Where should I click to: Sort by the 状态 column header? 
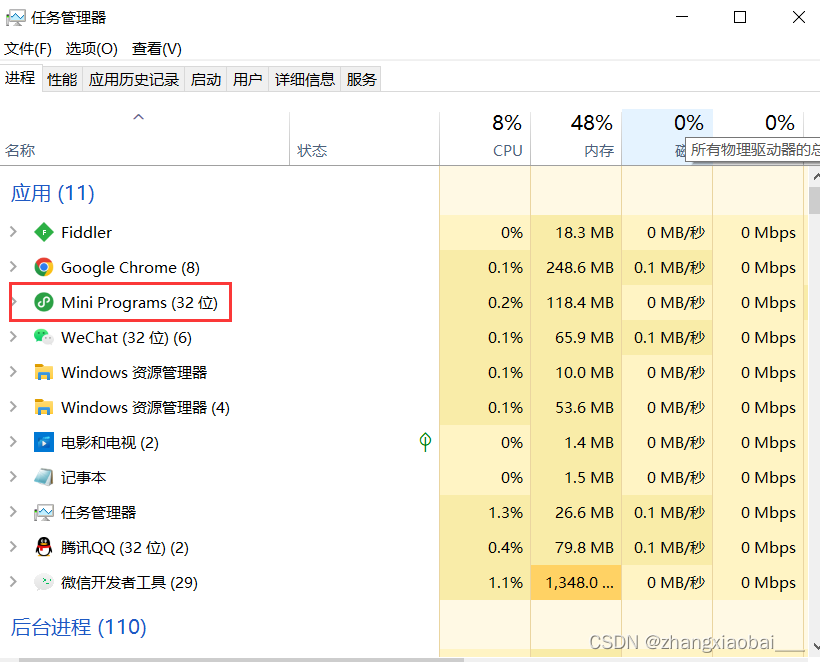(364, 138)
